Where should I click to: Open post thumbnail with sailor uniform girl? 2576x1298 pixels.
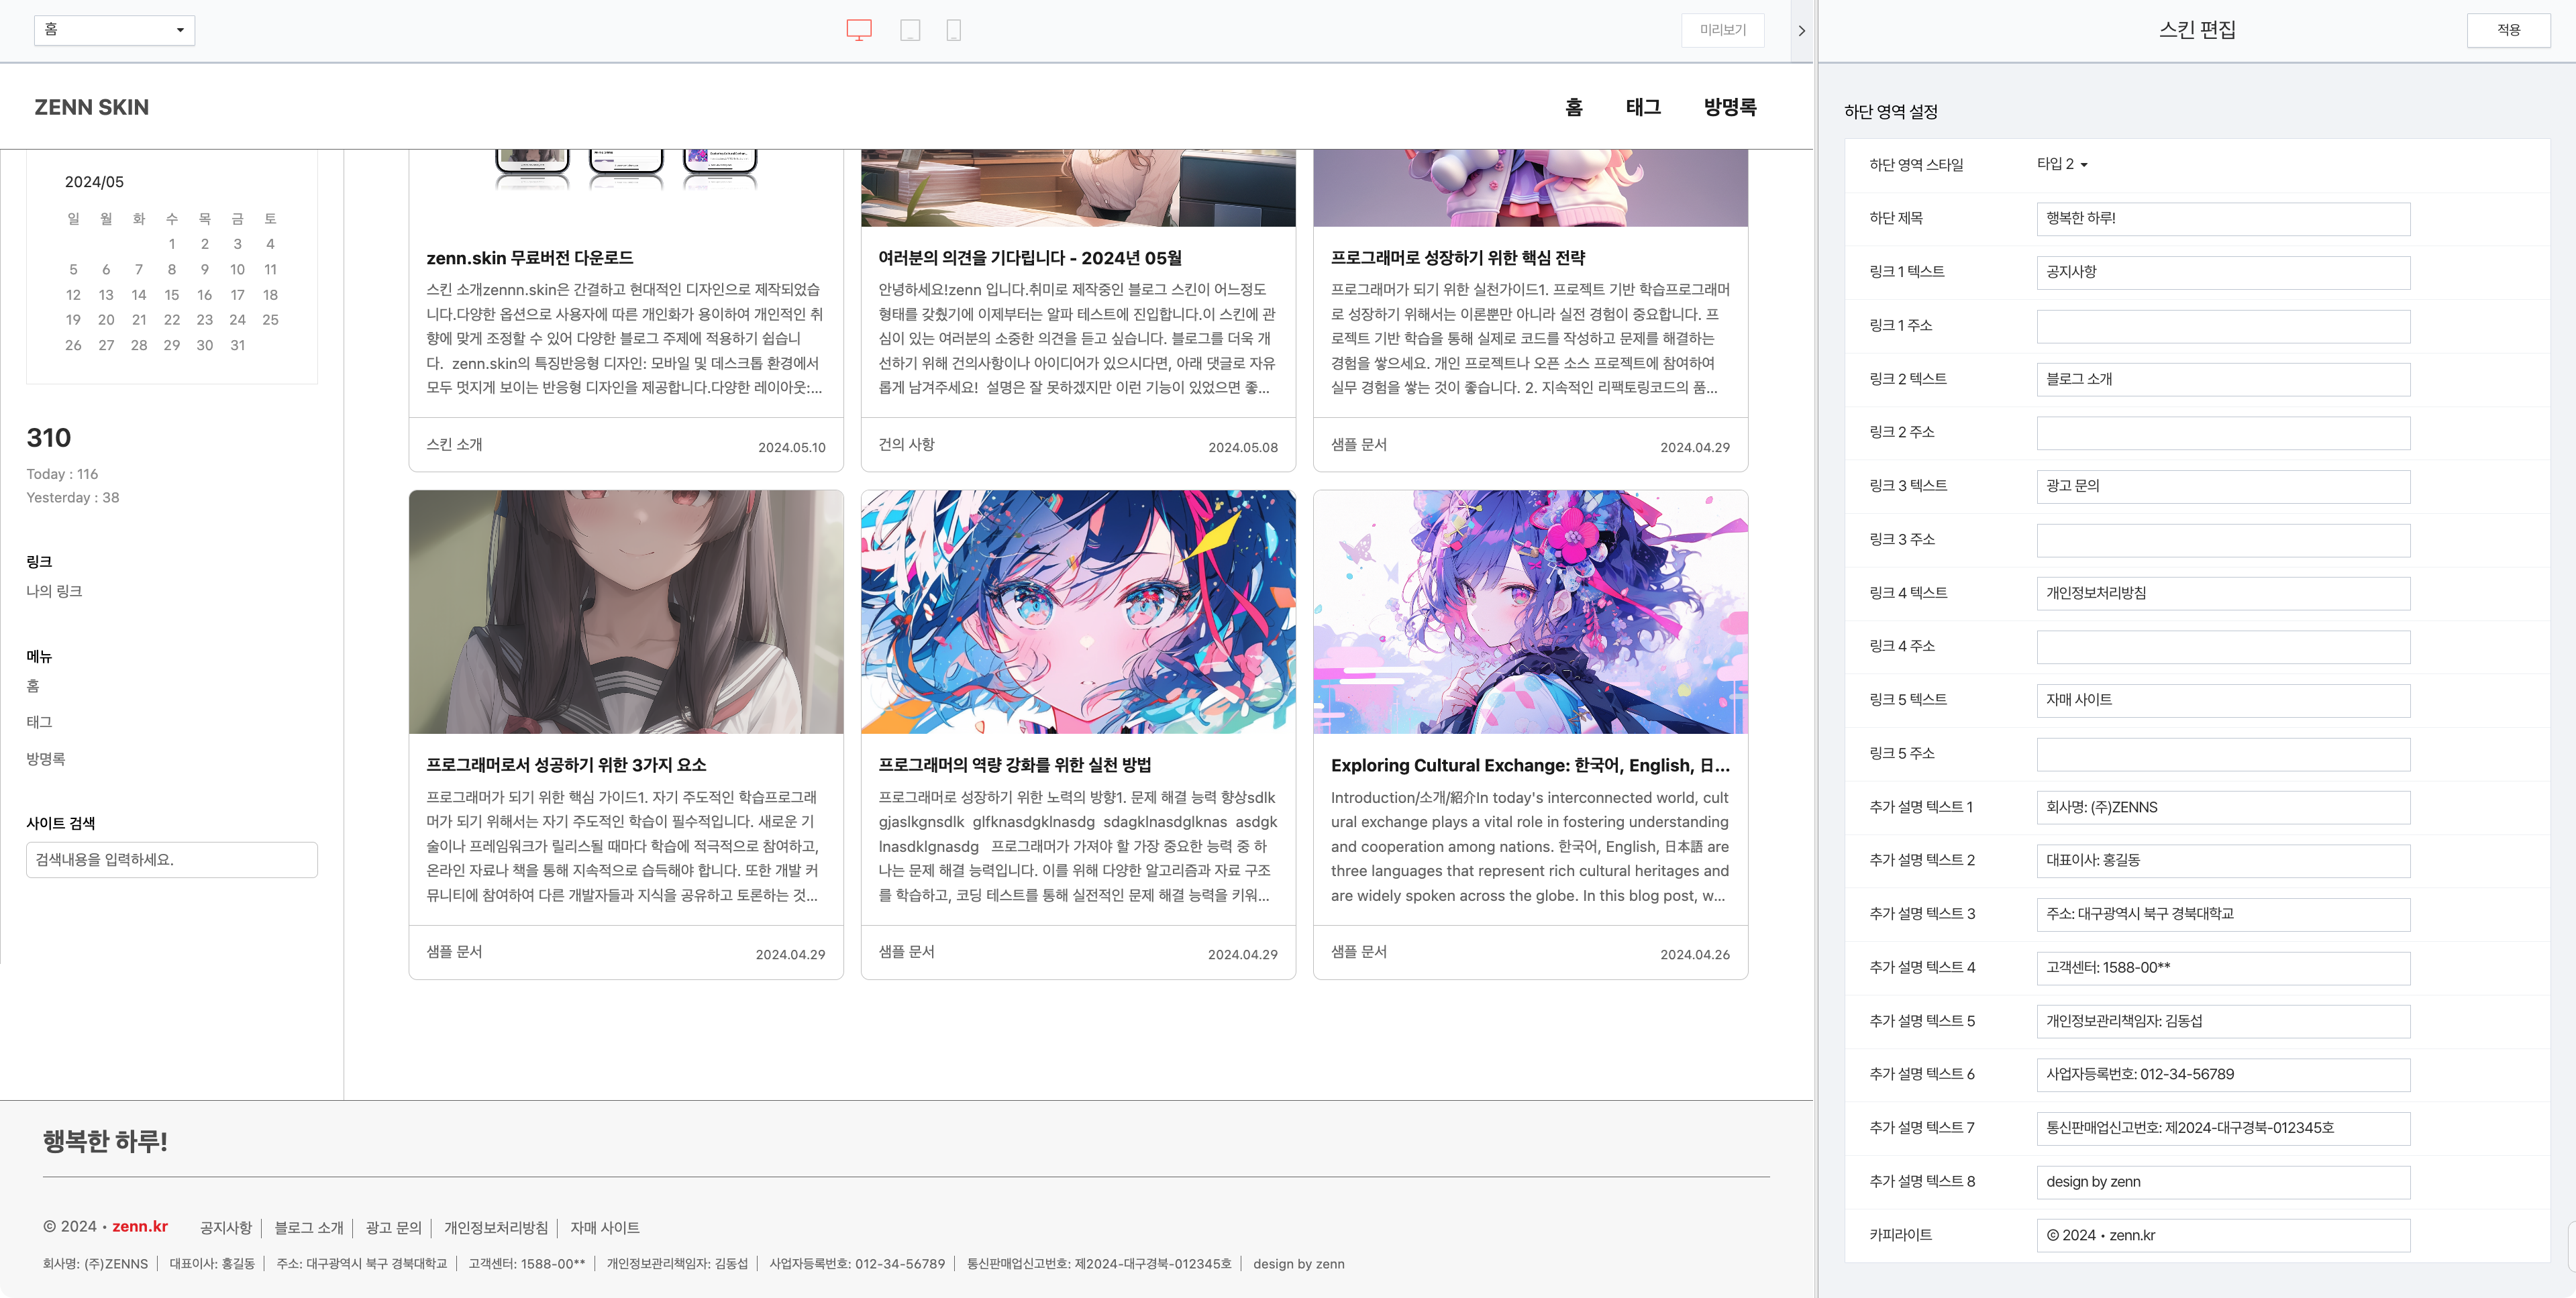click(x=626, y=612)
